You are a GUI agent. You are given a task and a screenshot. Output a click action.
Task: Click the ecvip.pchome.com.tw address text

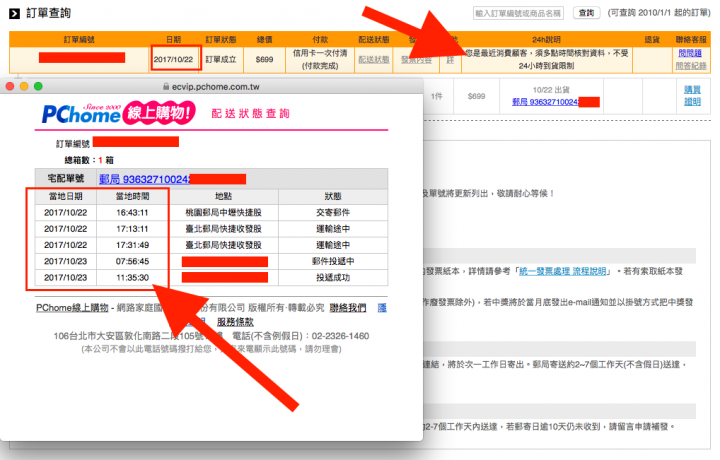click(x=215, y=87)
